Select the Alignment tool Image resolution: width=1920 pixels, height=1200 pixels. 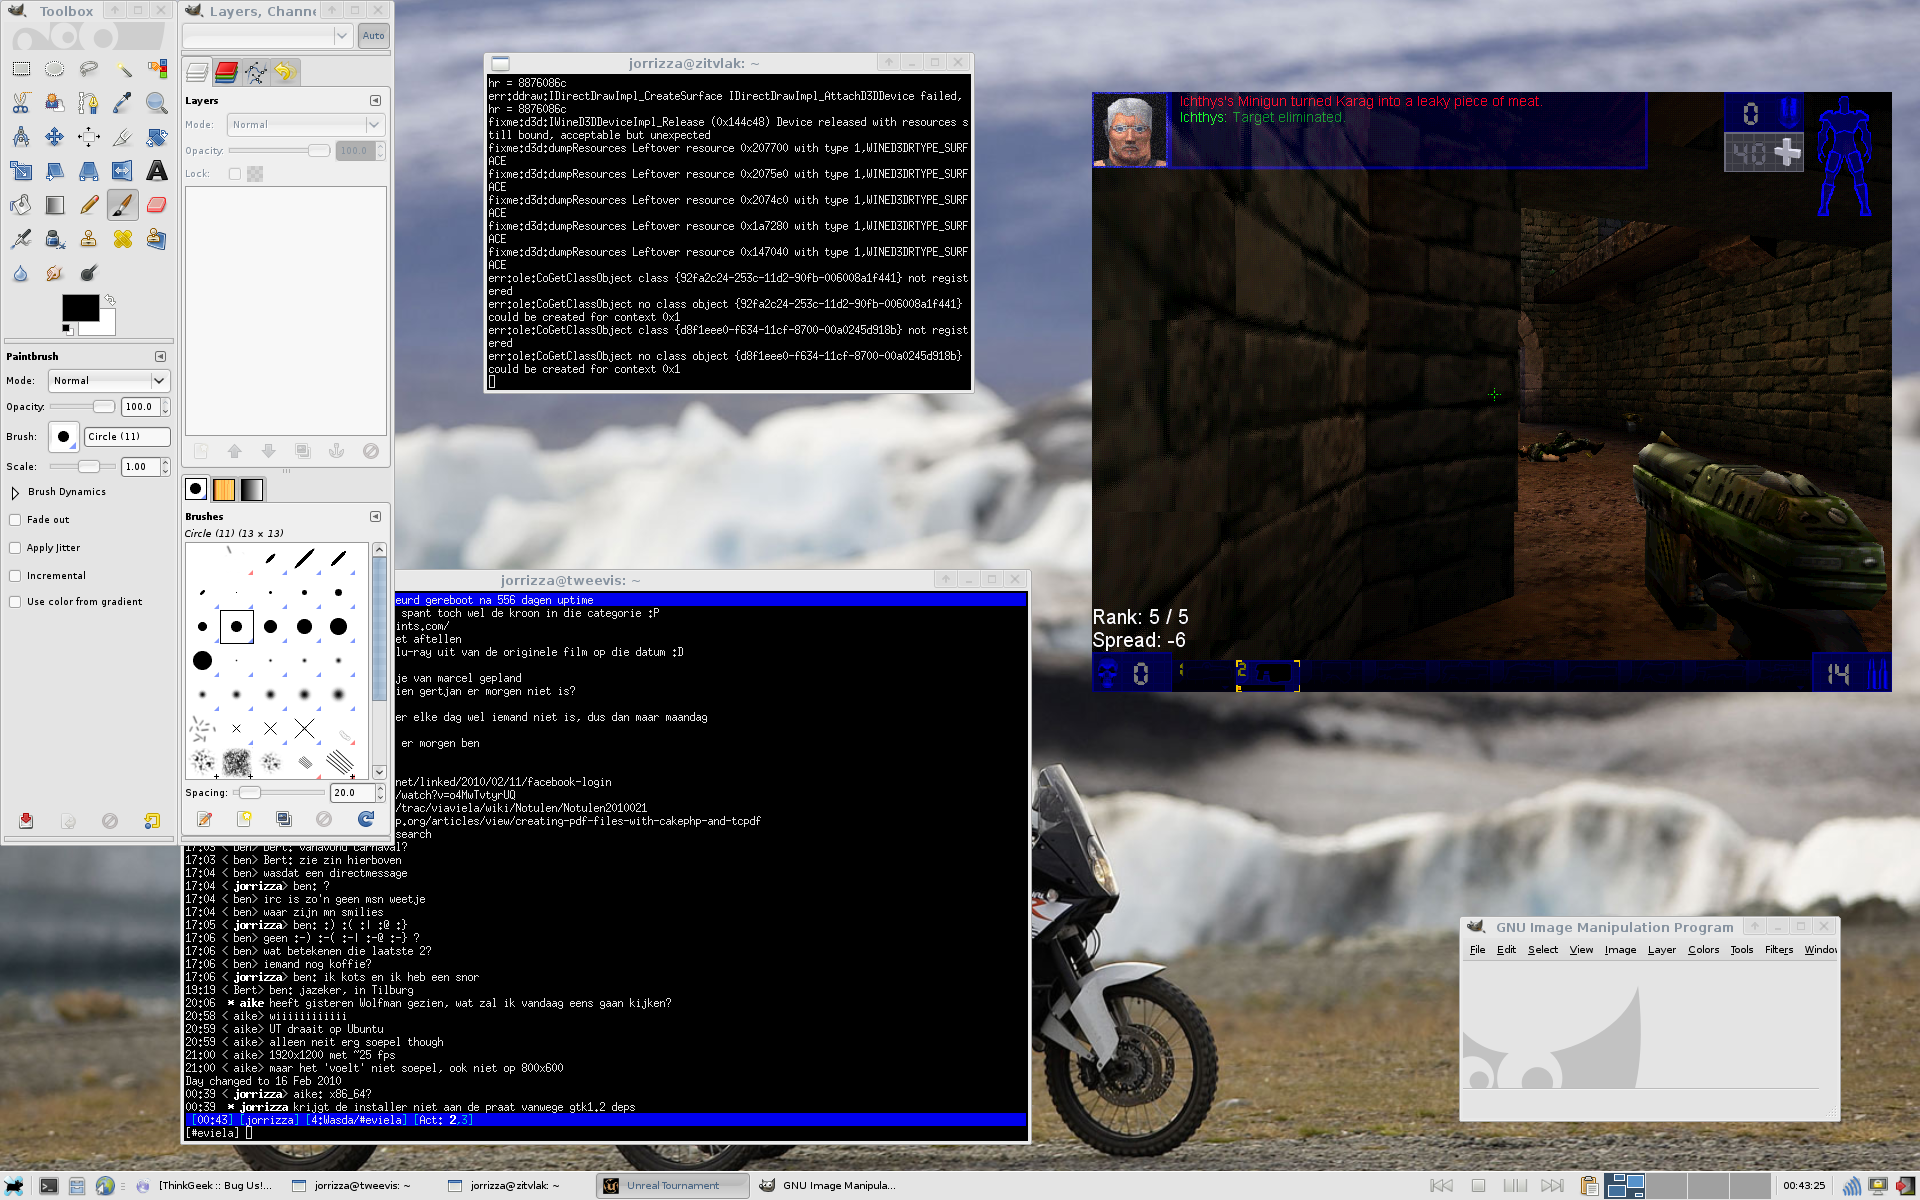click(x=89, y=137)
